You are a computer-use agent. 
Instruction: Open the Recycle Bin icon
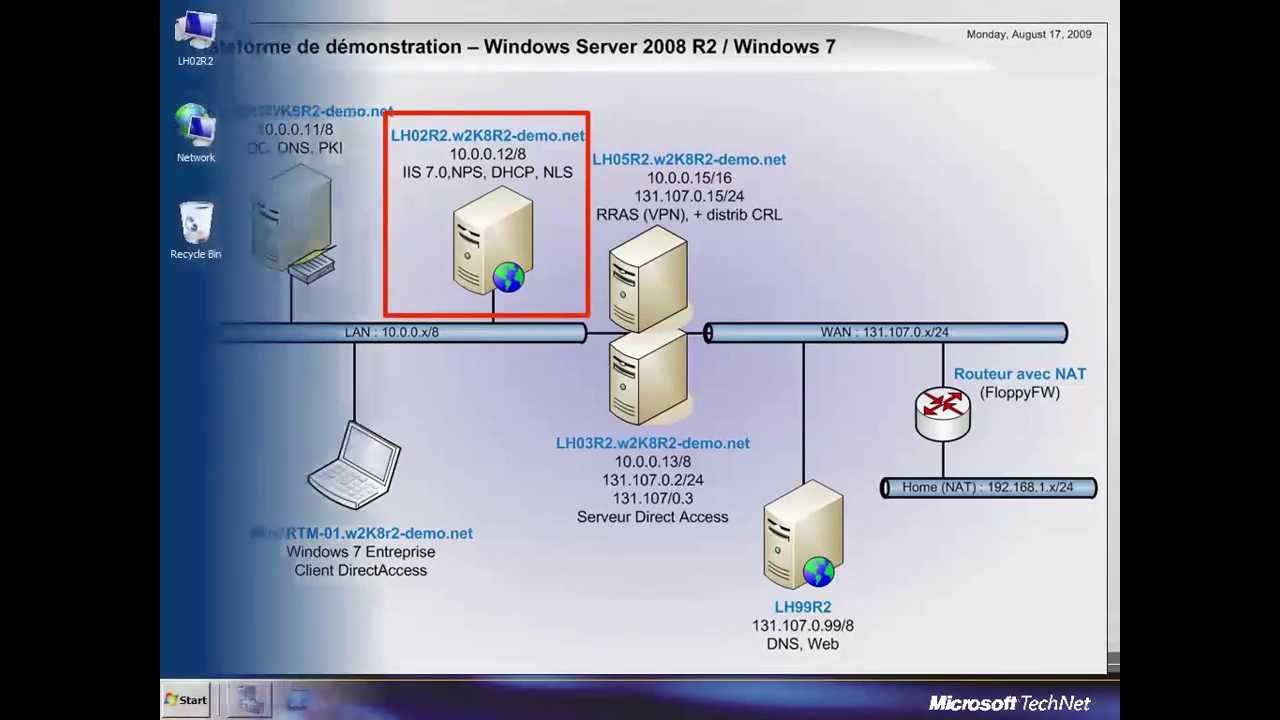196,231
